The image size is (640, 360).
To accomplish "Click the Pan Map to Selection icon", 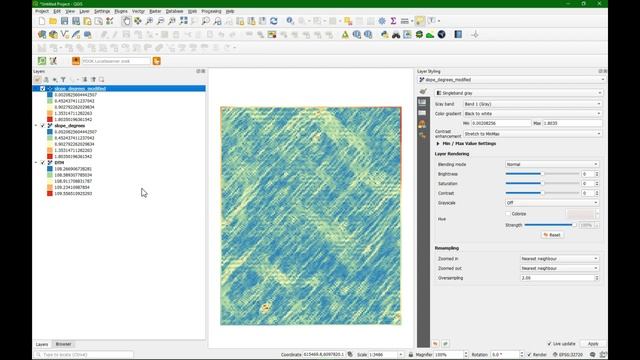I will click(138, 21).
